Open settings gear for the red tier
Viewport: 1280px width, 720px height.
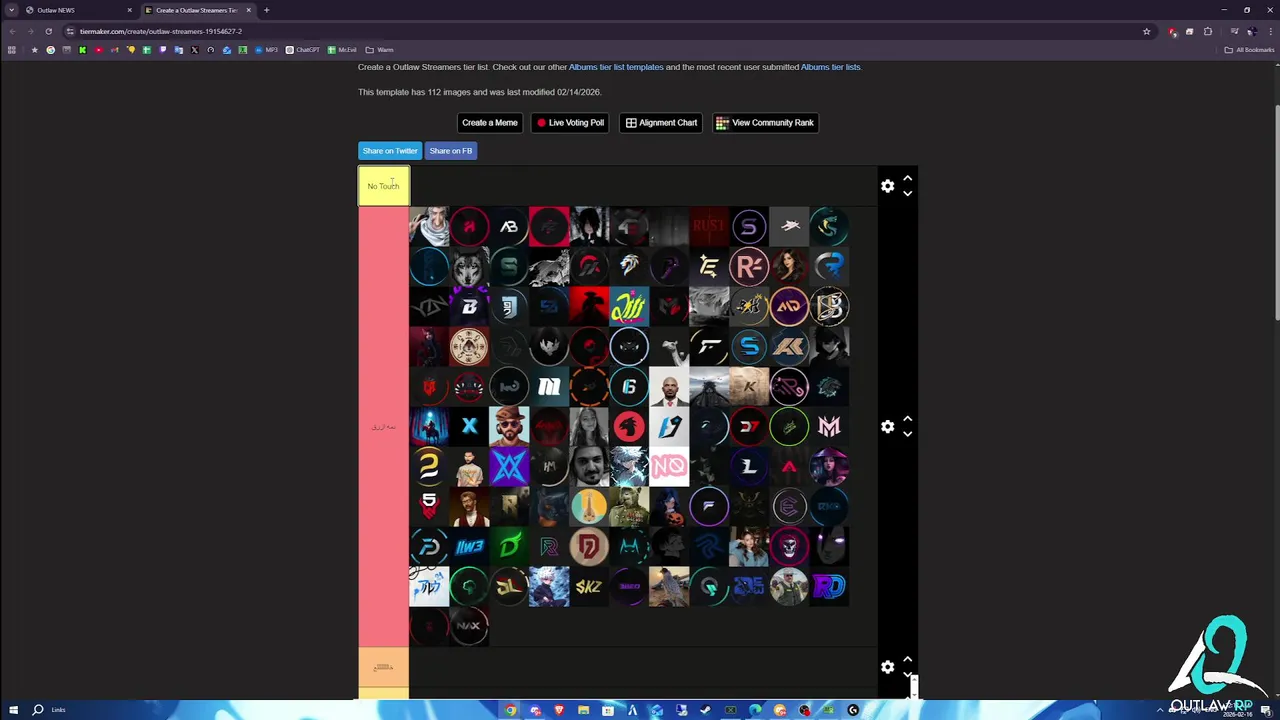887,426
